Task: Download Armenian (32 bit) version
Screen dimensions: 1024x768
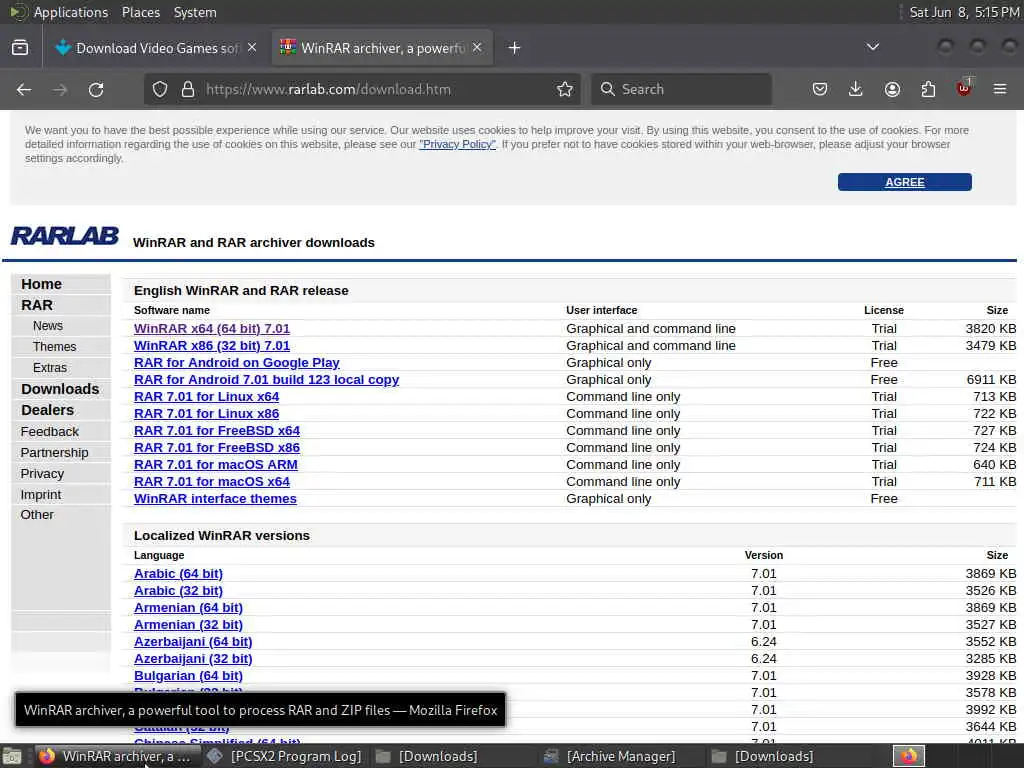Action: (x=188, y=624)
